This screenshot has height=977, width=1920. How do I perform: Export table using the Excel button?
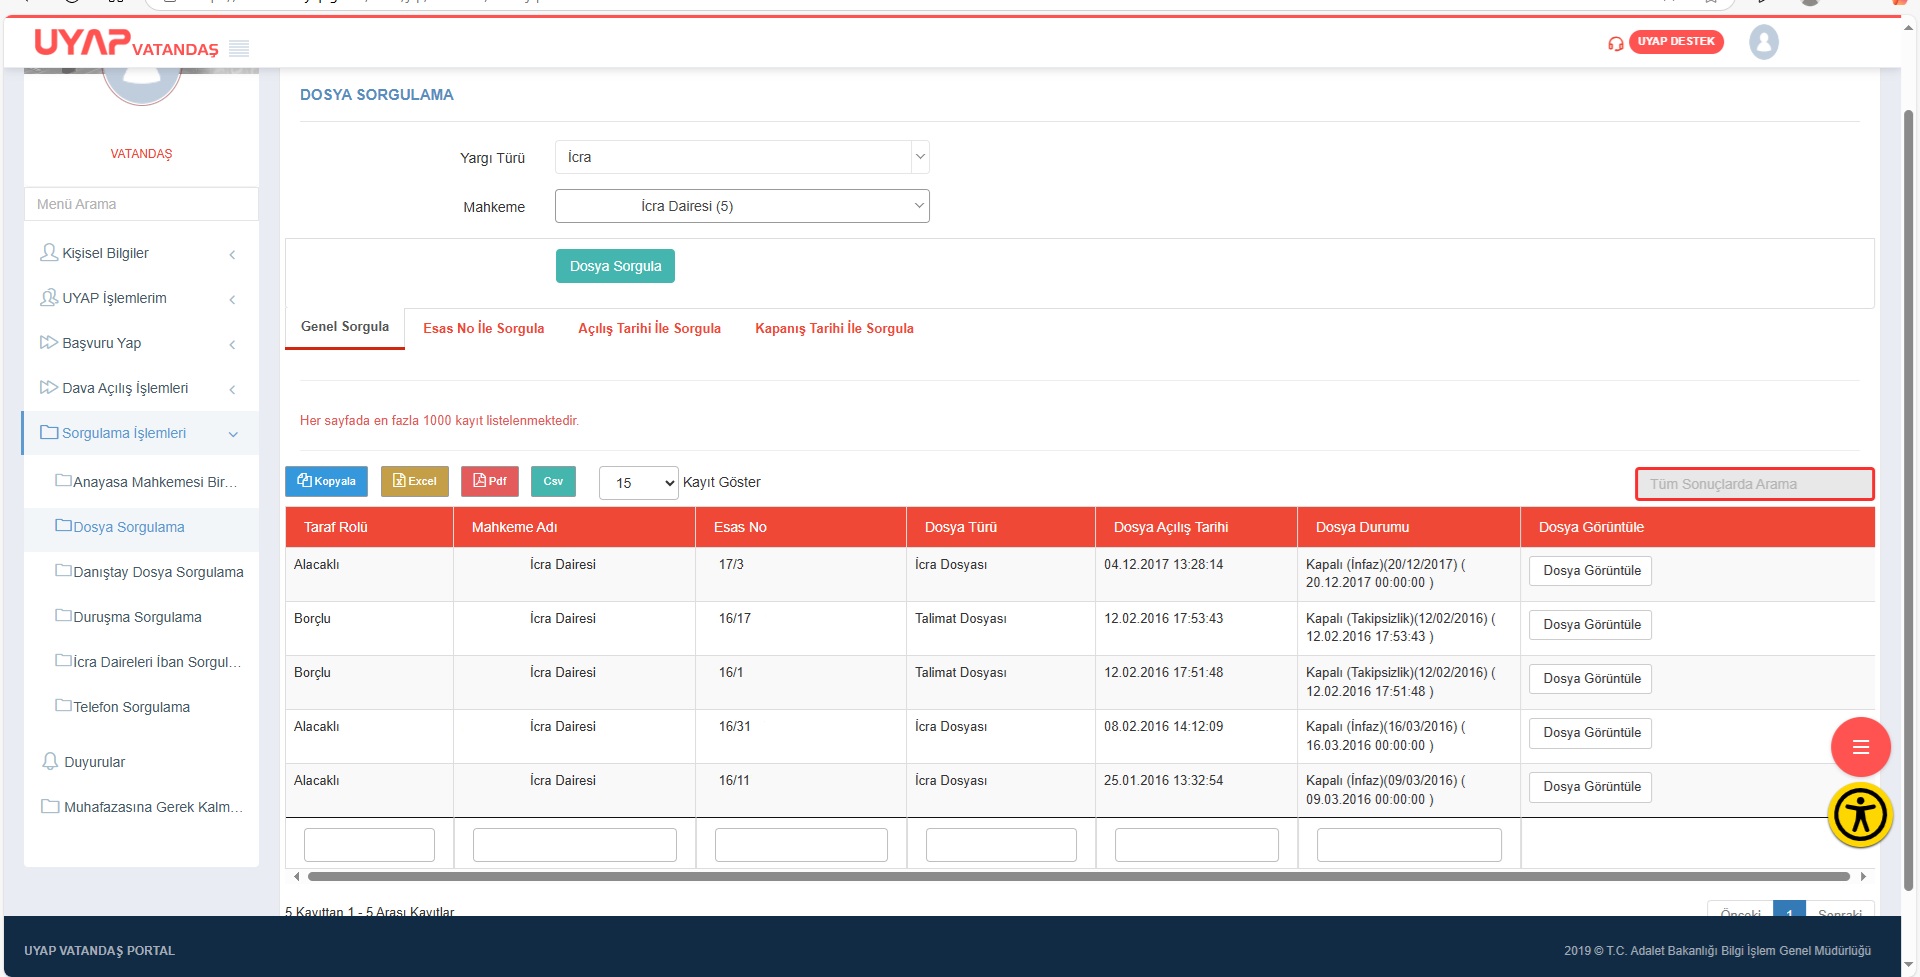[414, 481]
